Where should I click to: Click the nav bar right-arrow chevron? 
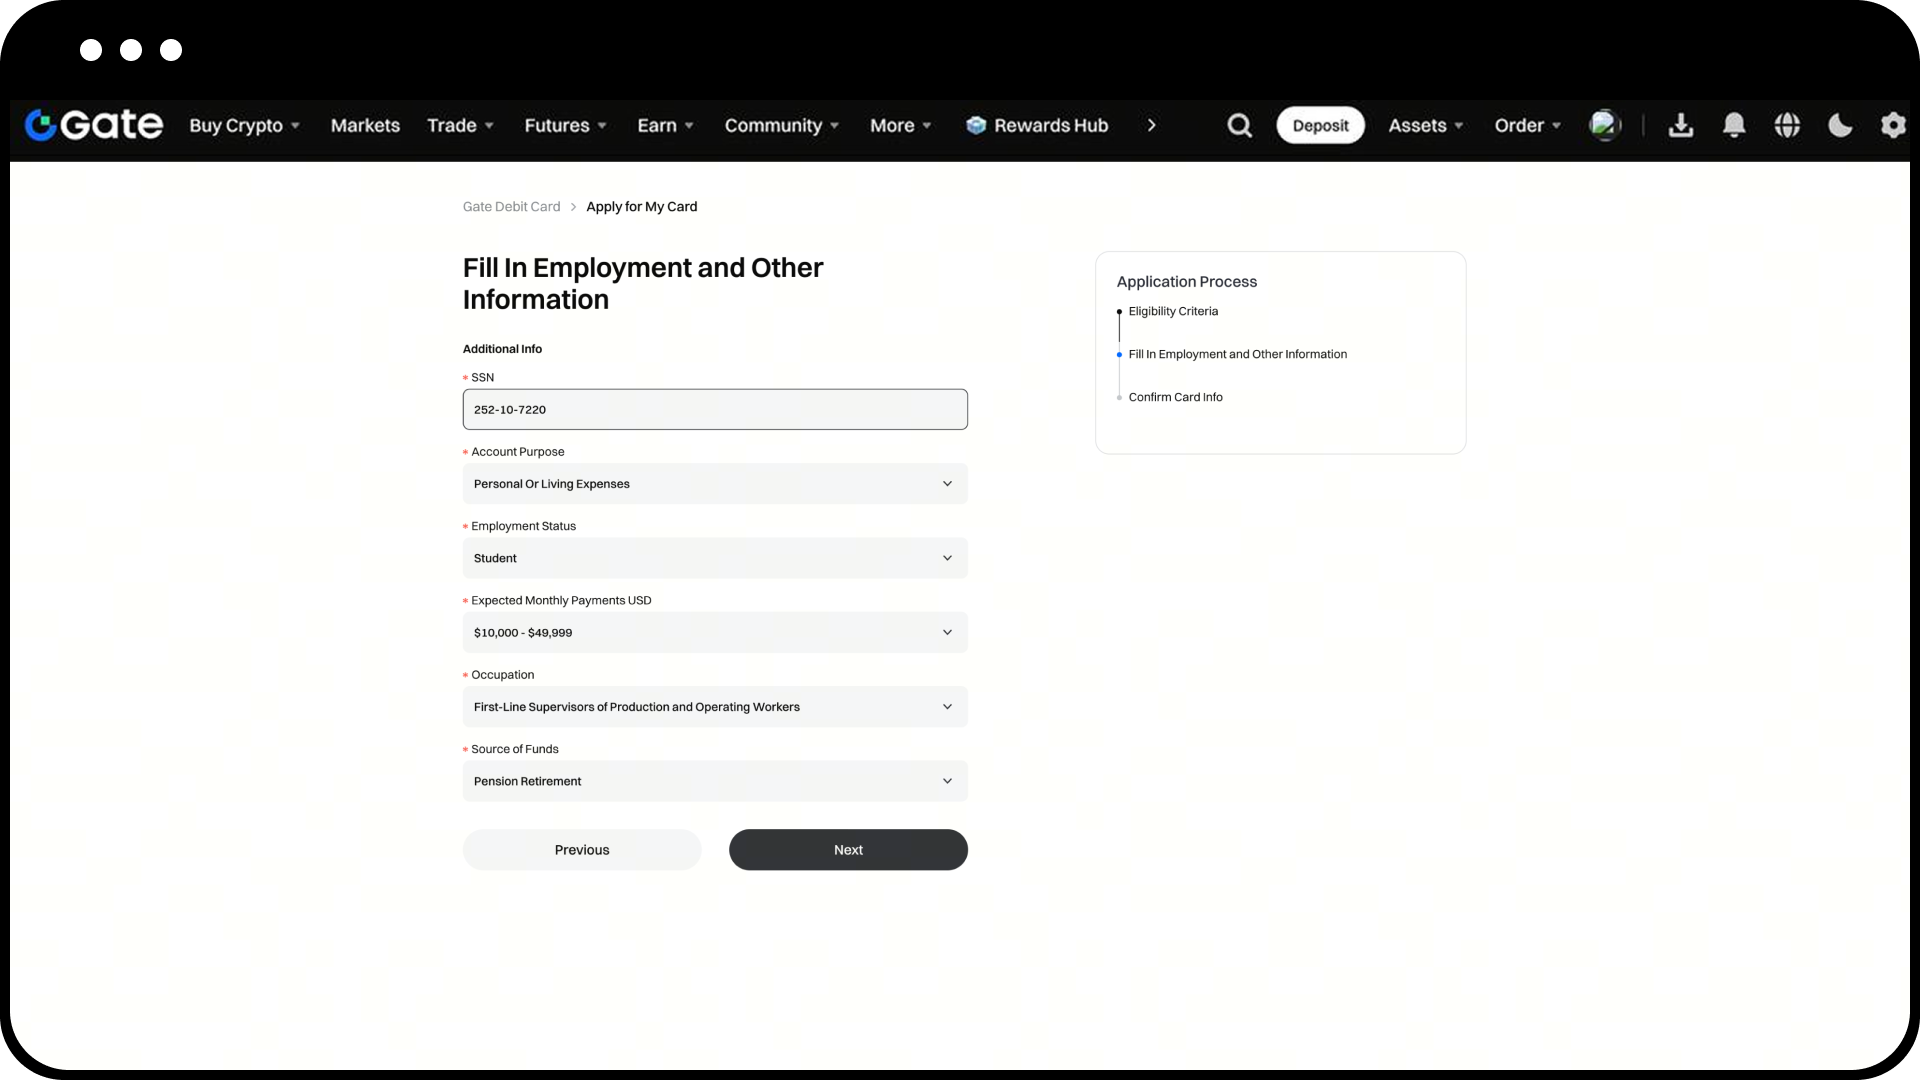point(1152,125)
